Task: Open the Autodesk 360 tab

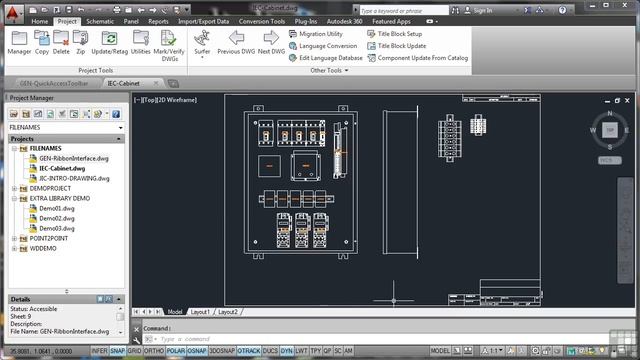Action: click(344, 21)
